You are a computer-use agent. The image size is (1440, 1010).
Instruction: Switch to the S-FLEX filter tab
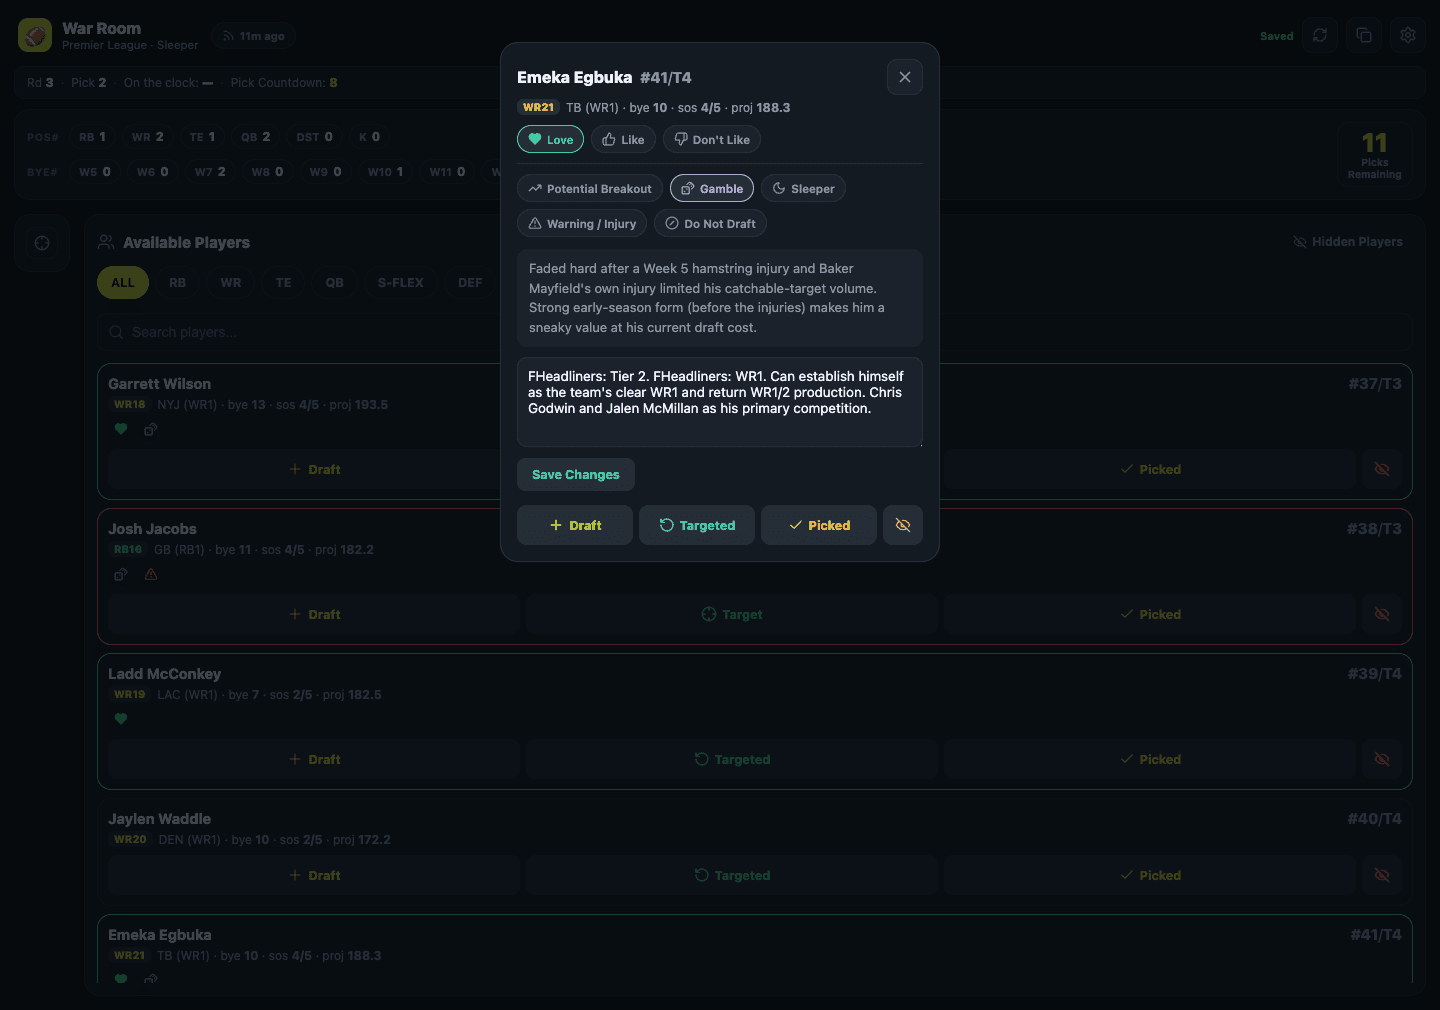(x=401, y=283)
